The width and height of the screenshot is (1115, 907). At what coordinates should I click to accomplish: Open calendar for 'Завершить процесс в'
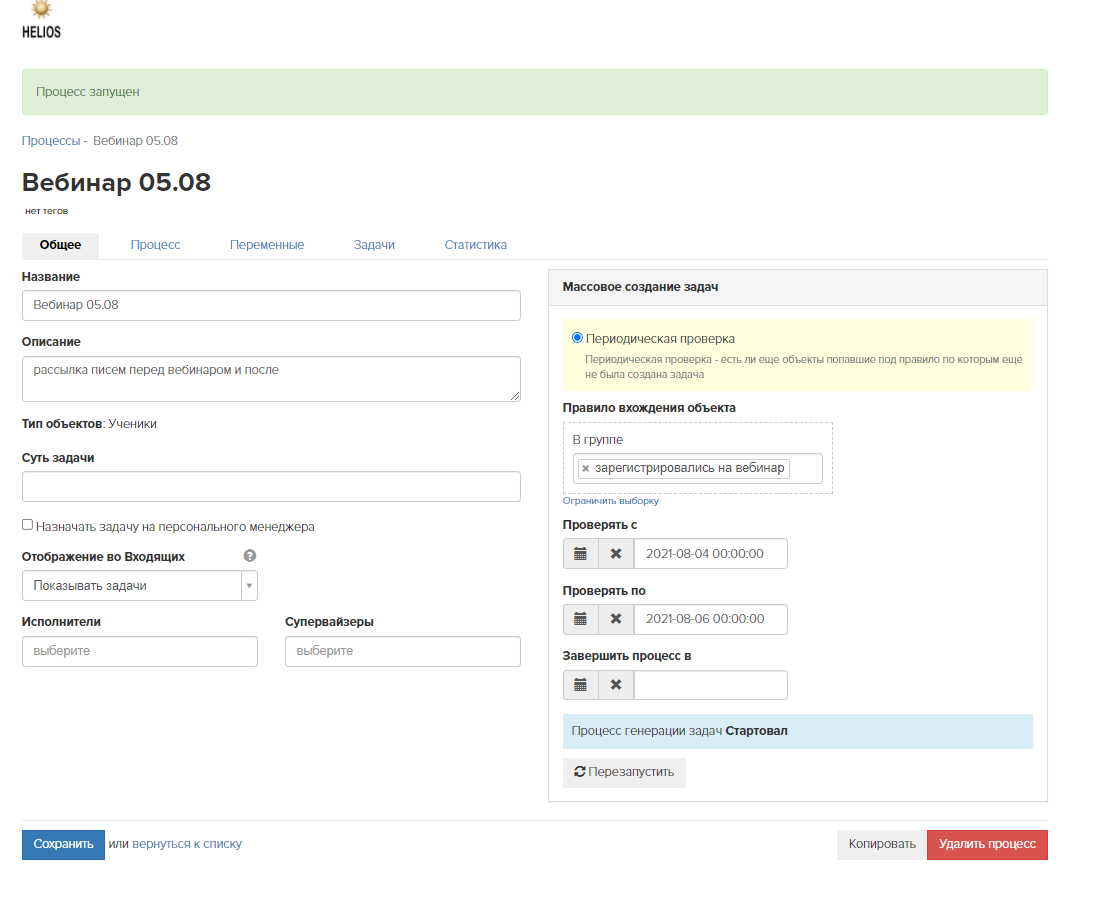580,685
